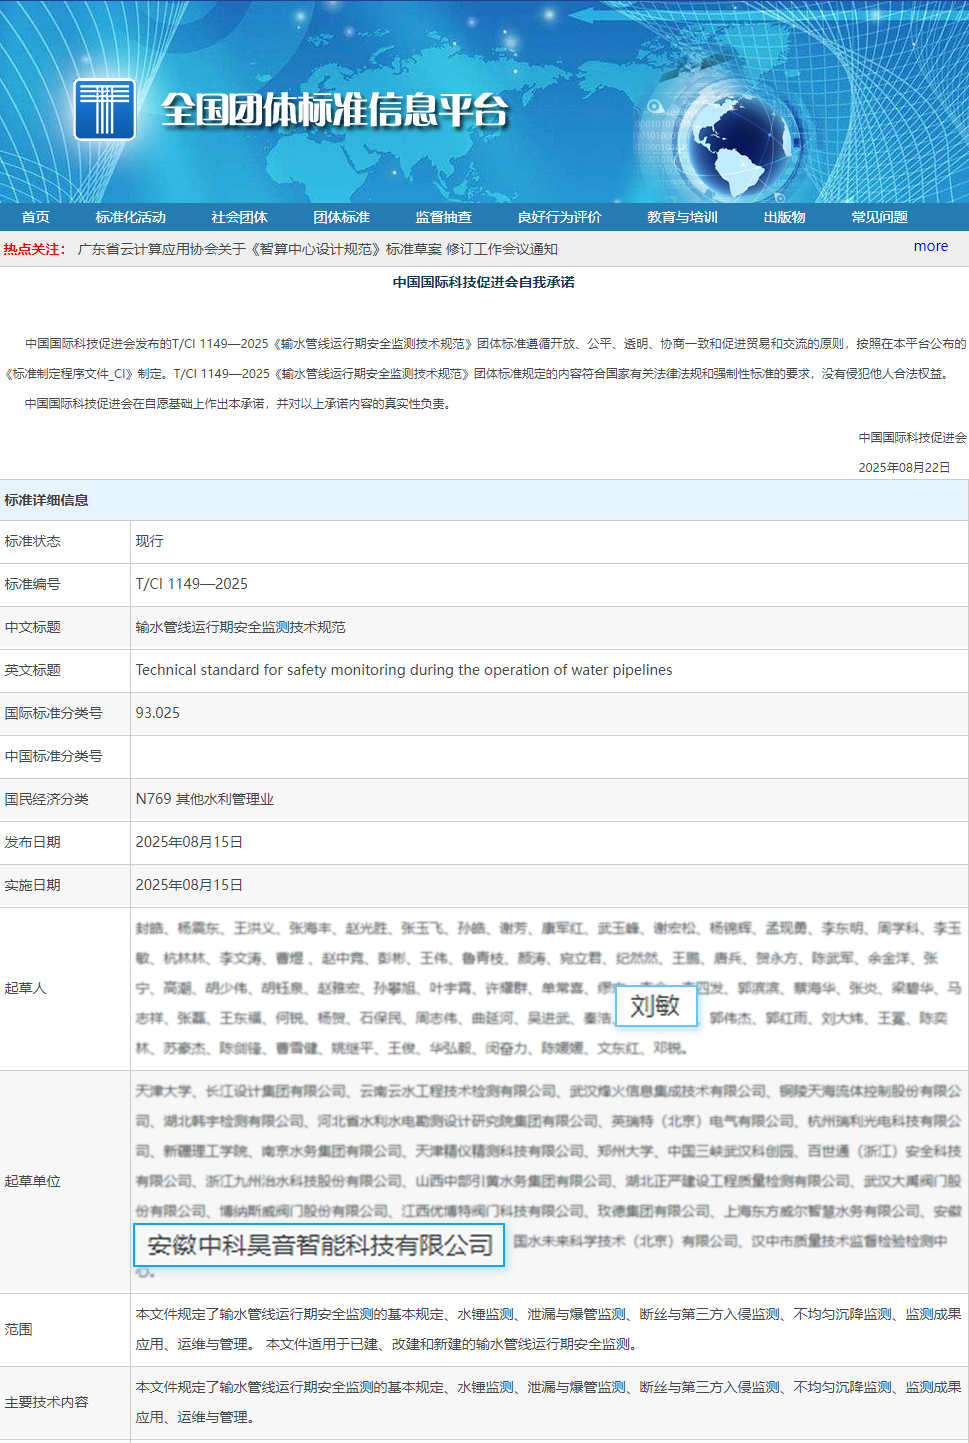Click the 标准编号 row label
The height and width of the screenshot is (1443, 969).
click(33, 584)
